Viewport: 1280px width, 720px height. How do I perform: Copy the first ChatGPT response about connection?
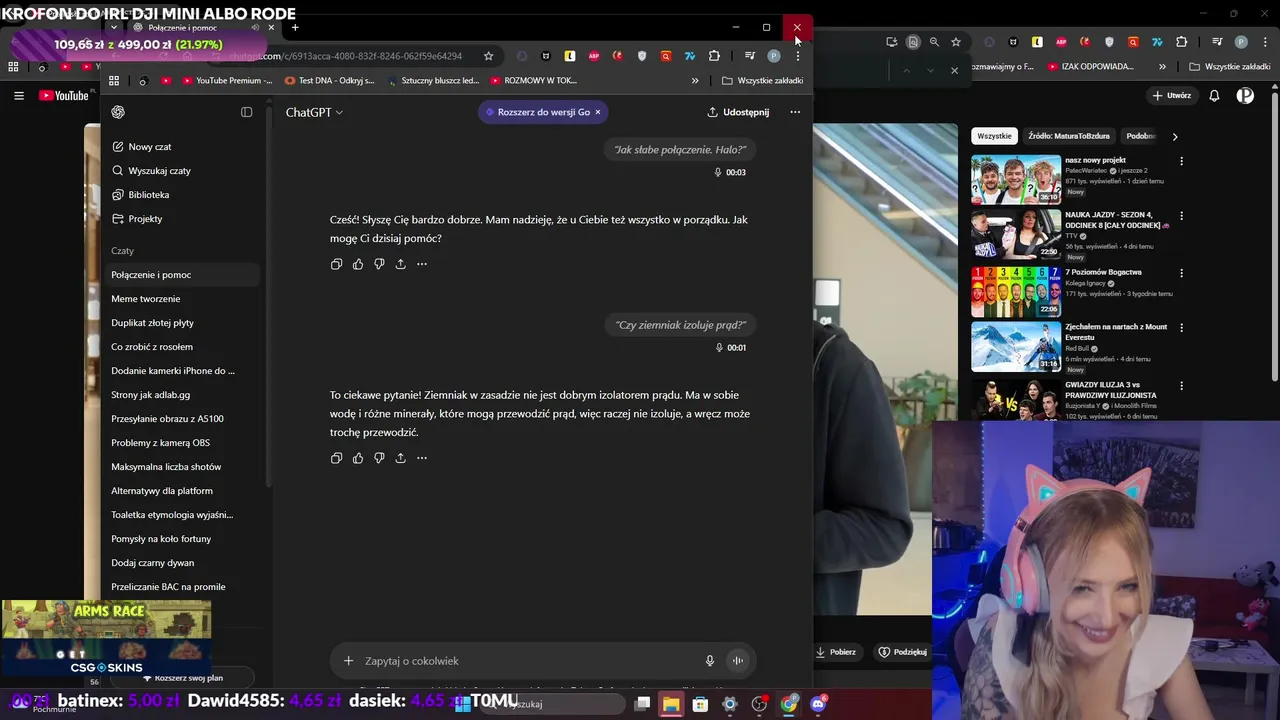[336, 264]
